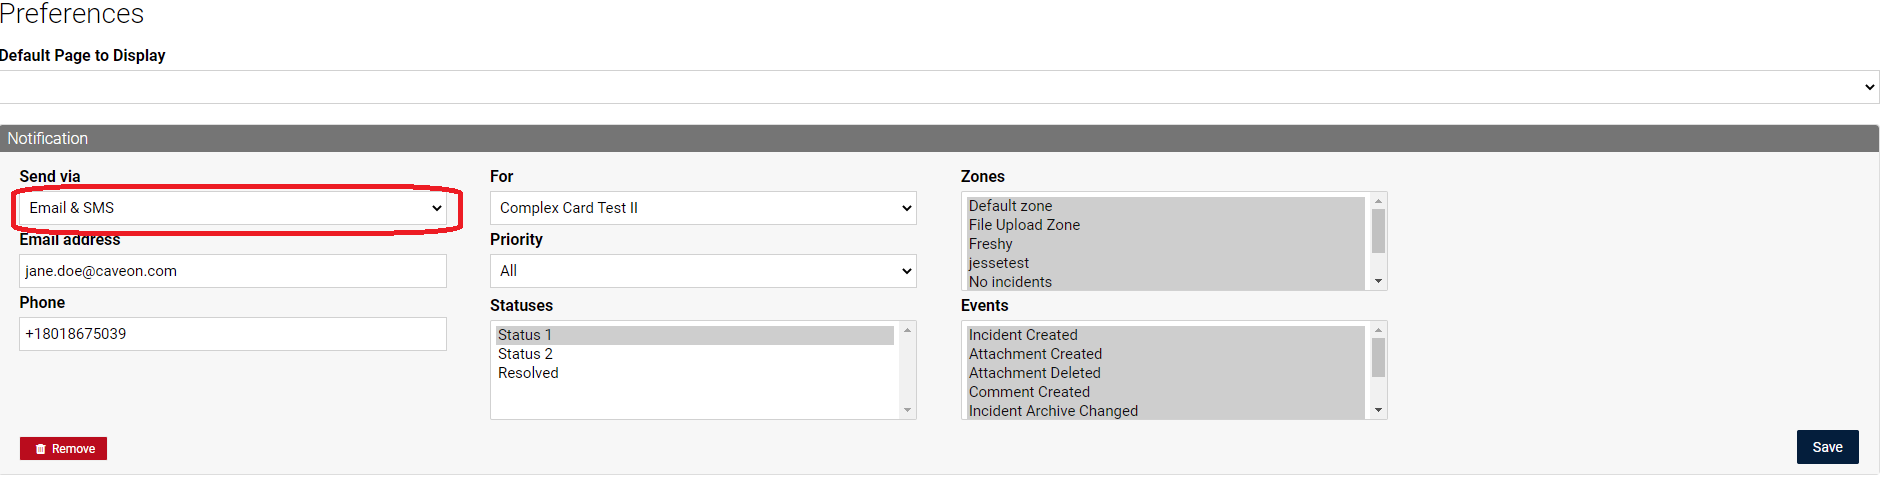Select Resolved in Statuses list

[x=695, y=373]
